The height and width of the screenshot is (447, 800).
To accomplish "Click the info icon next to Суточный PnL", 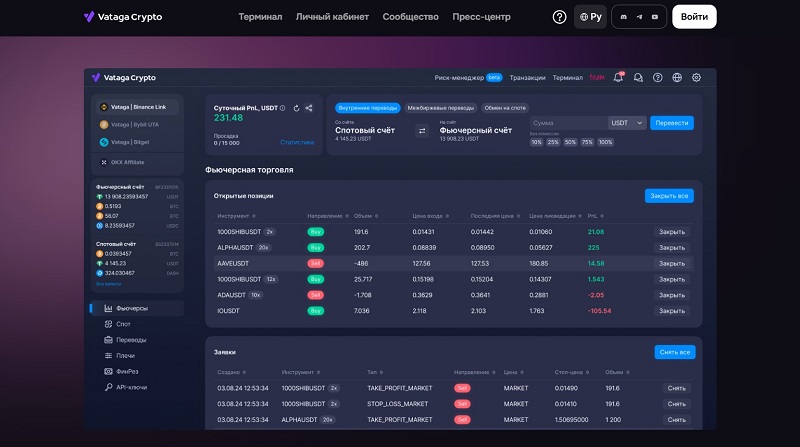I will (x=283, y=108).
